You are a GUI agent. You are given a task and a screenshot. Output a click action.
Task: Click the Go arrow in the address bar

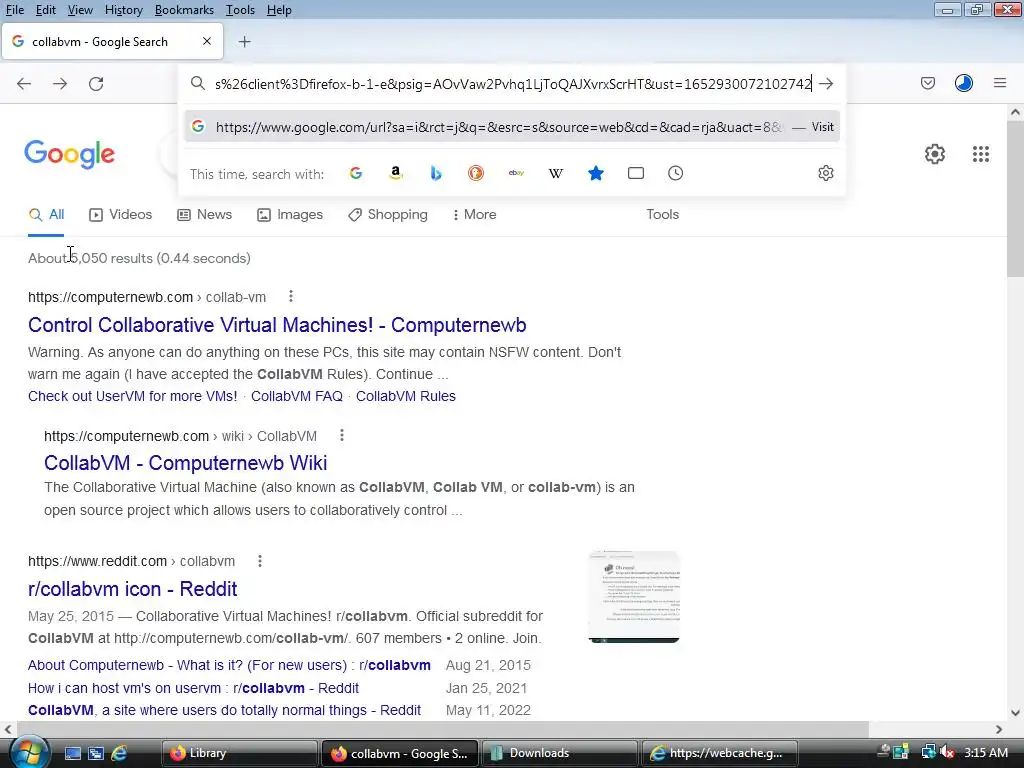click(x=826, y=84)
